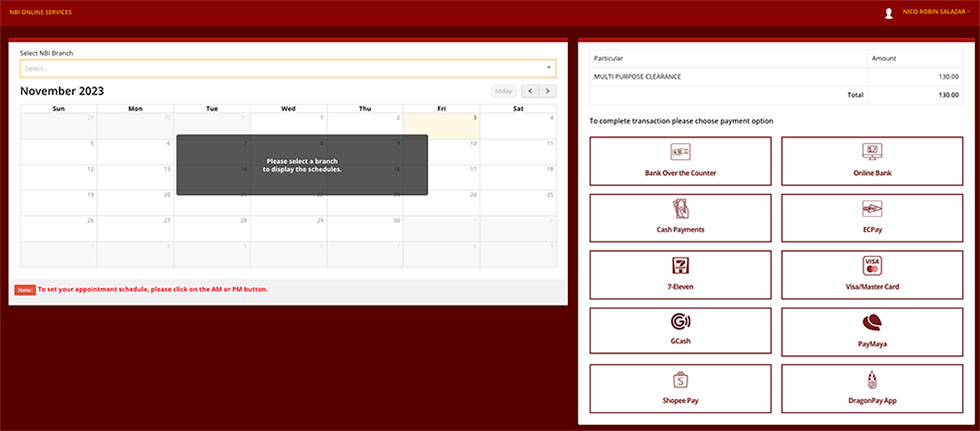Screen dimensions: 980x431
Task: Open NICO ROBIN SALAZAR account menu
Action: pyautogui.click(x=936, y=12)
